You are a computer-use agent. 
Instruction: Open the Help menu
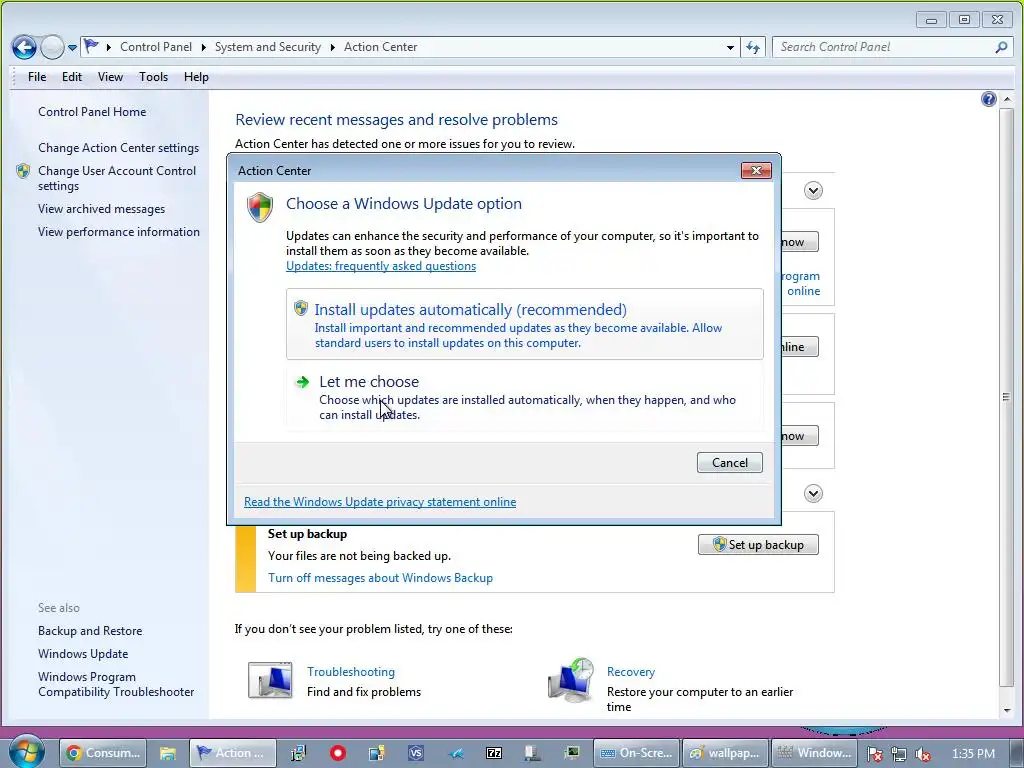196,77
